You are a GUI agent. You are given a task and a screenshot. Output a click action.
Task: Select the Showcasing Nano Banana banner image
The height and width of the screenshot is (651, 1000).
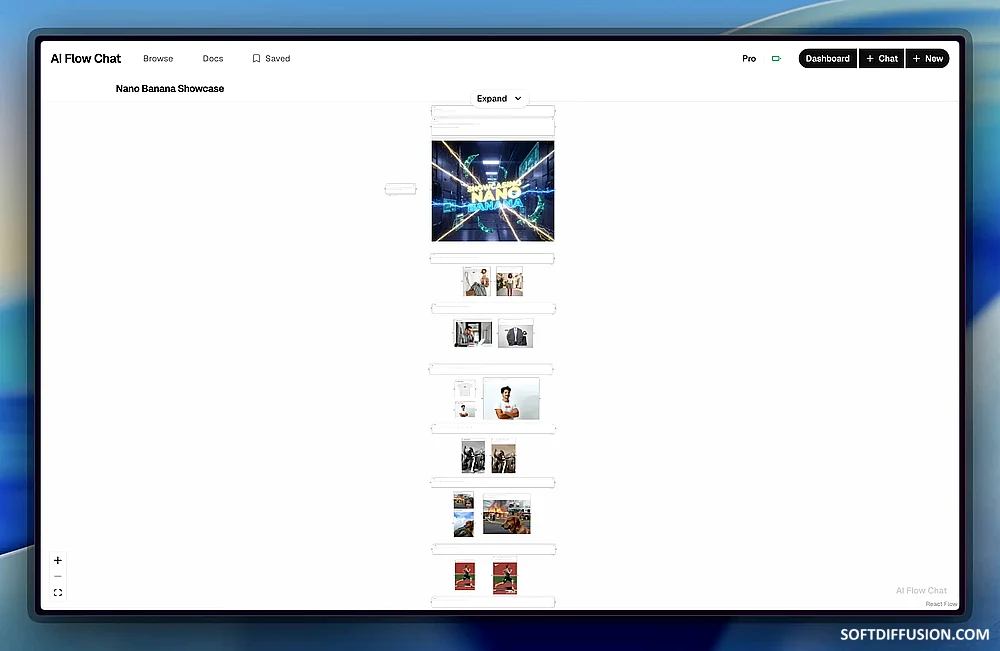493,191
